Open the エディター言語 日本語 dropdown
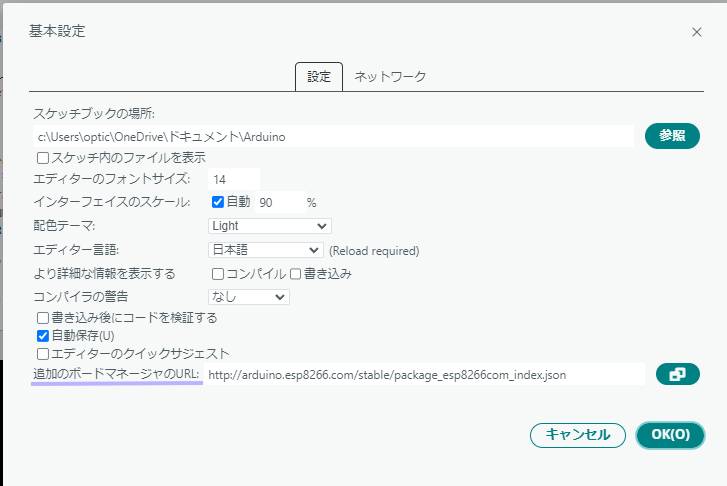 (x=266, y=250)
